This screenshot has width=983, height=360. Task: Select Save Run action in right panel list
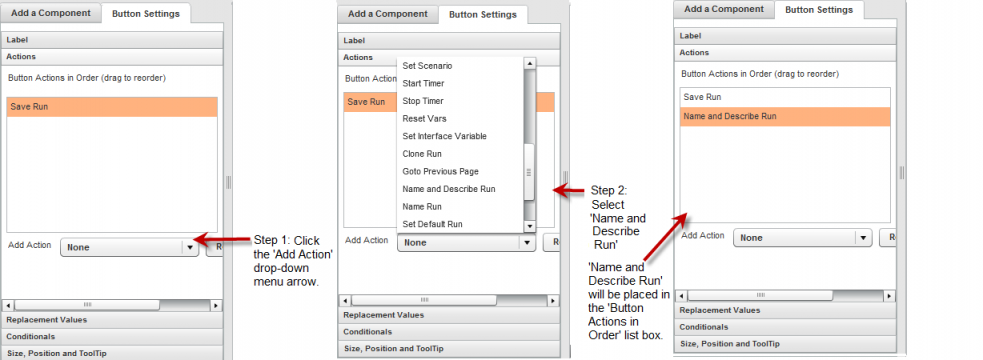[786, 97]
